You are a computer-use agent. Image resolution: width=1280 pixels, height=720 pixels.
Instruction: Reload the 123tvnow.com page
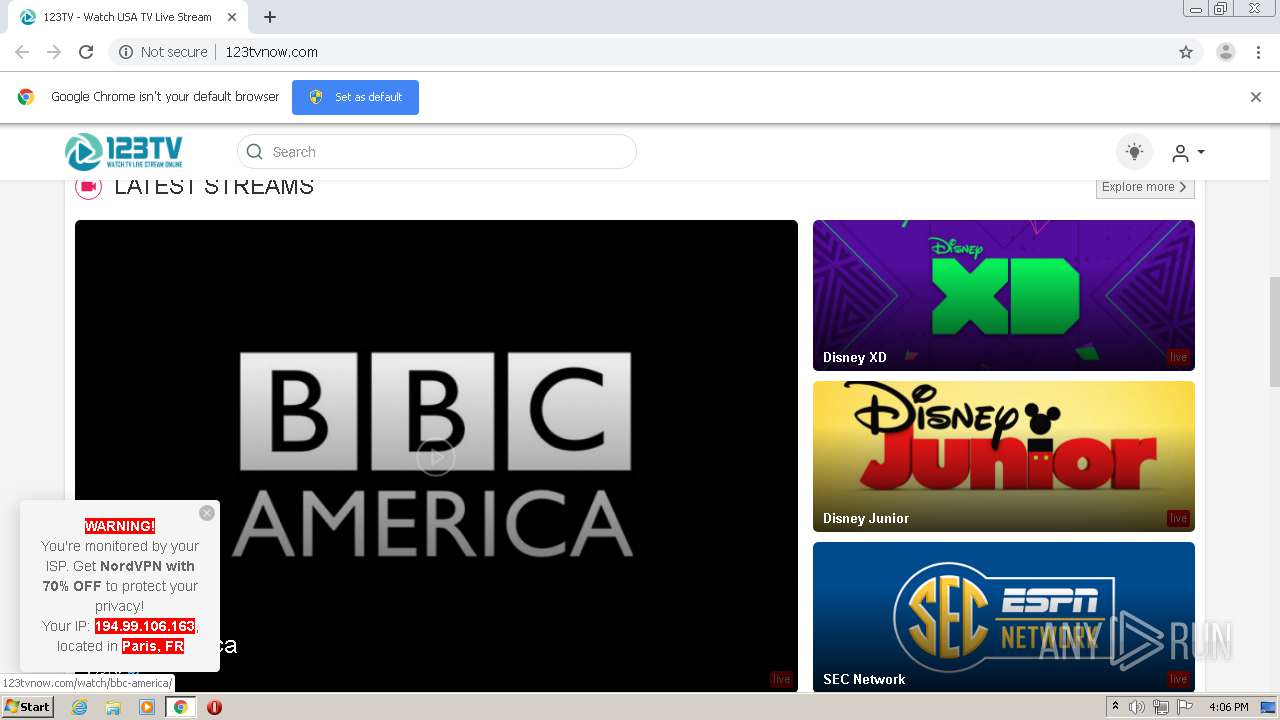click(86, 52)
